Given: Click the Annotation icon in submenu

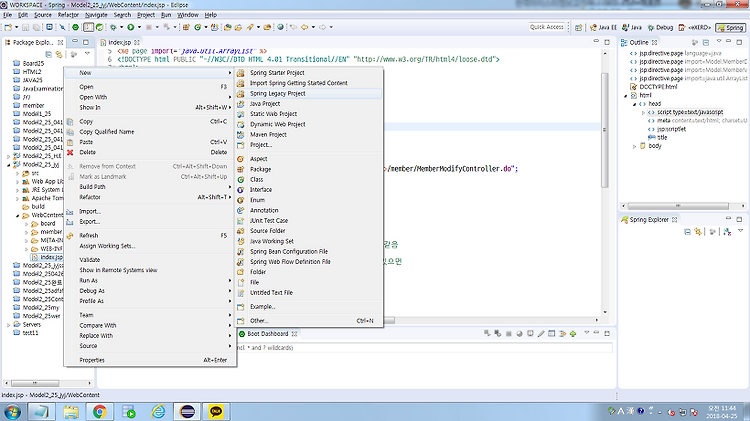Looking at the screenshot, I should (x=241, y=210).
